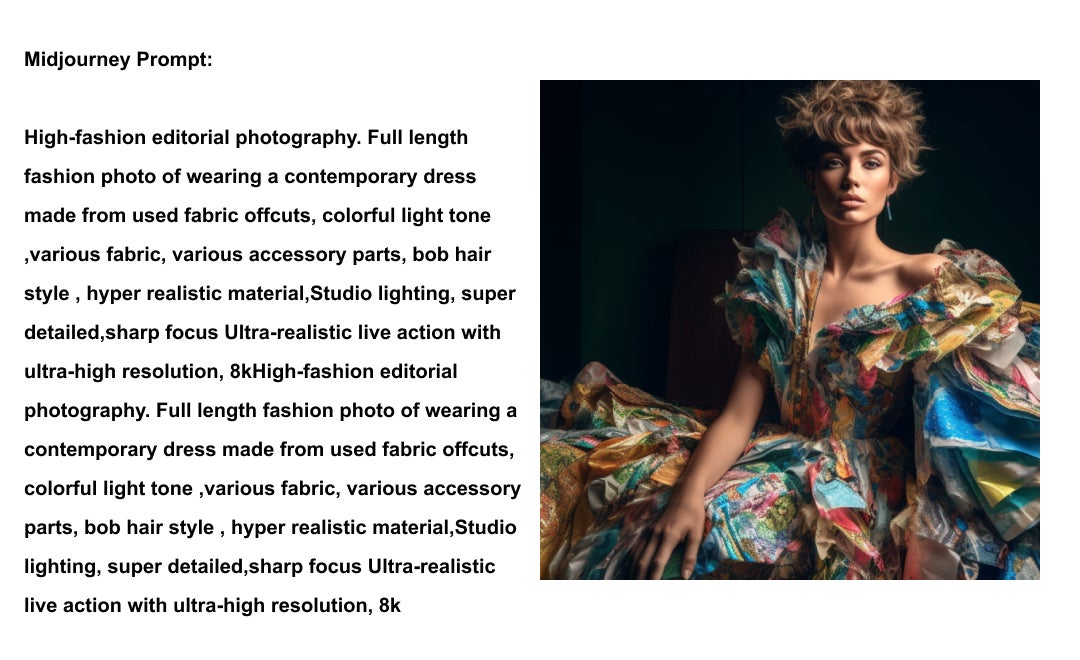
Task: Click 'Studio' in 'material,Studio lighting, super' line
Action: (341, 293)
